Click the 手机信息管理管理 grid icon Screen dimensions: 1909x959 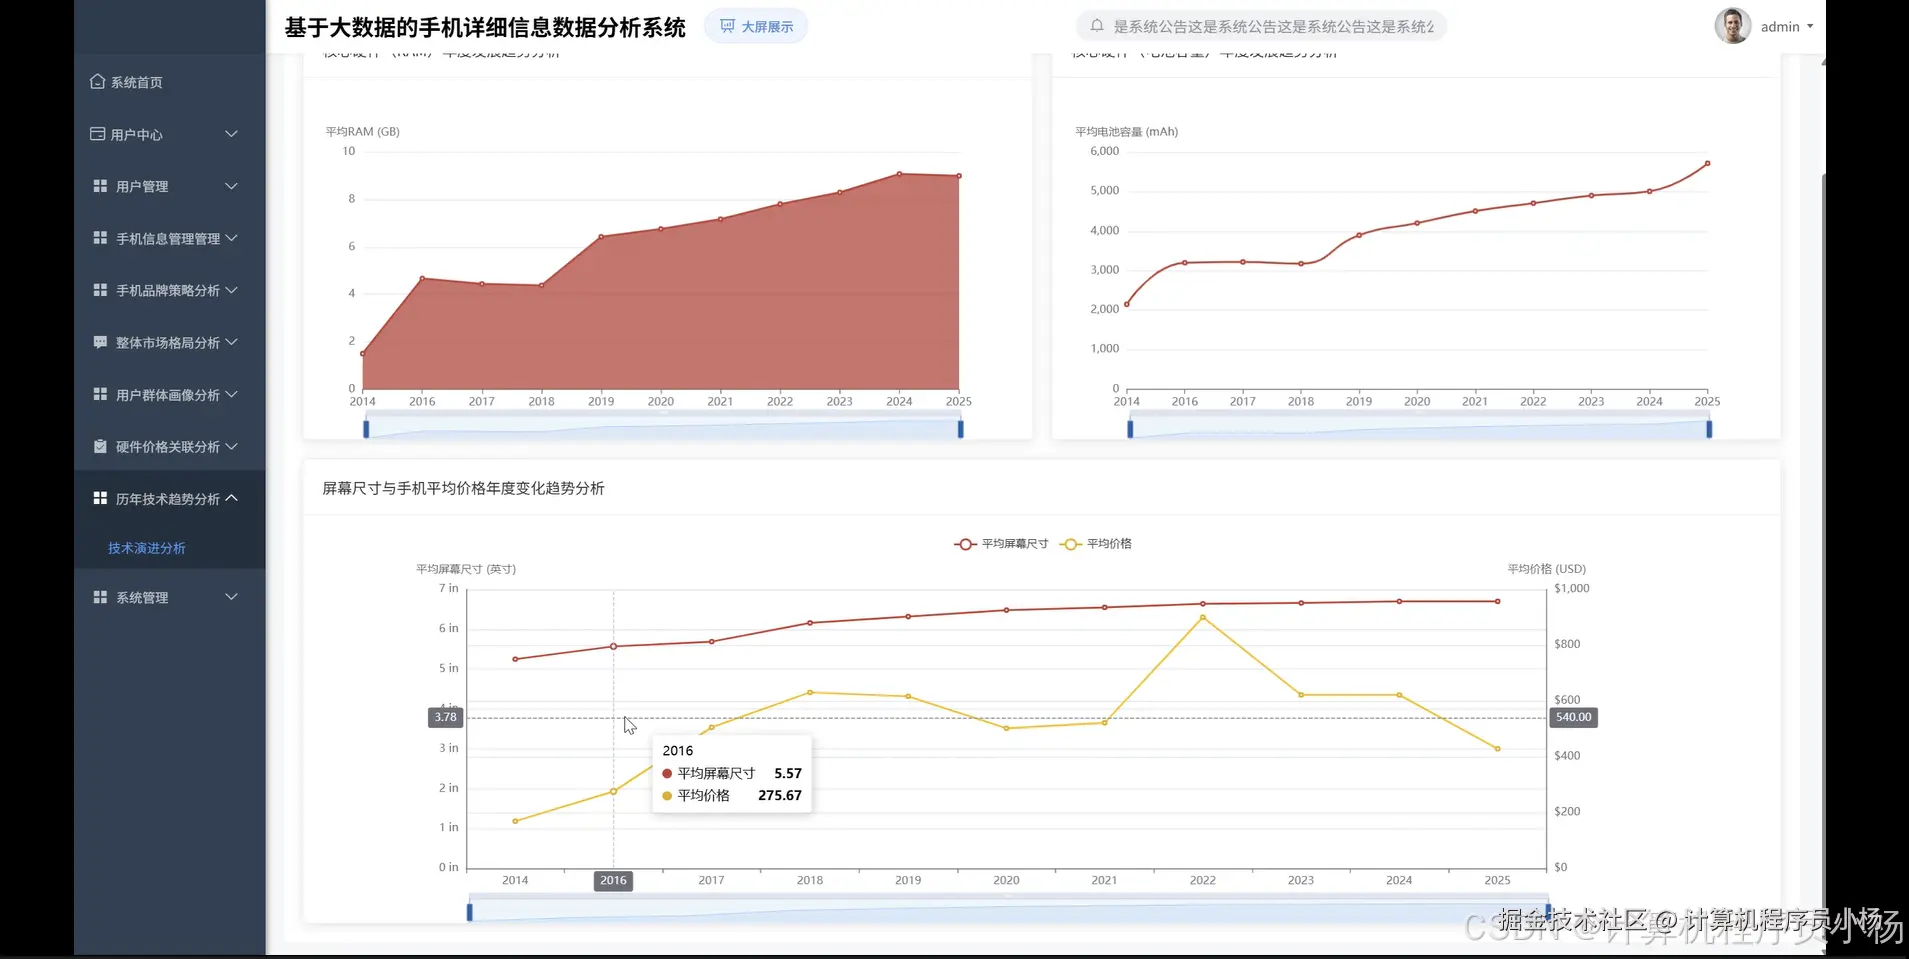pos(100,238)
